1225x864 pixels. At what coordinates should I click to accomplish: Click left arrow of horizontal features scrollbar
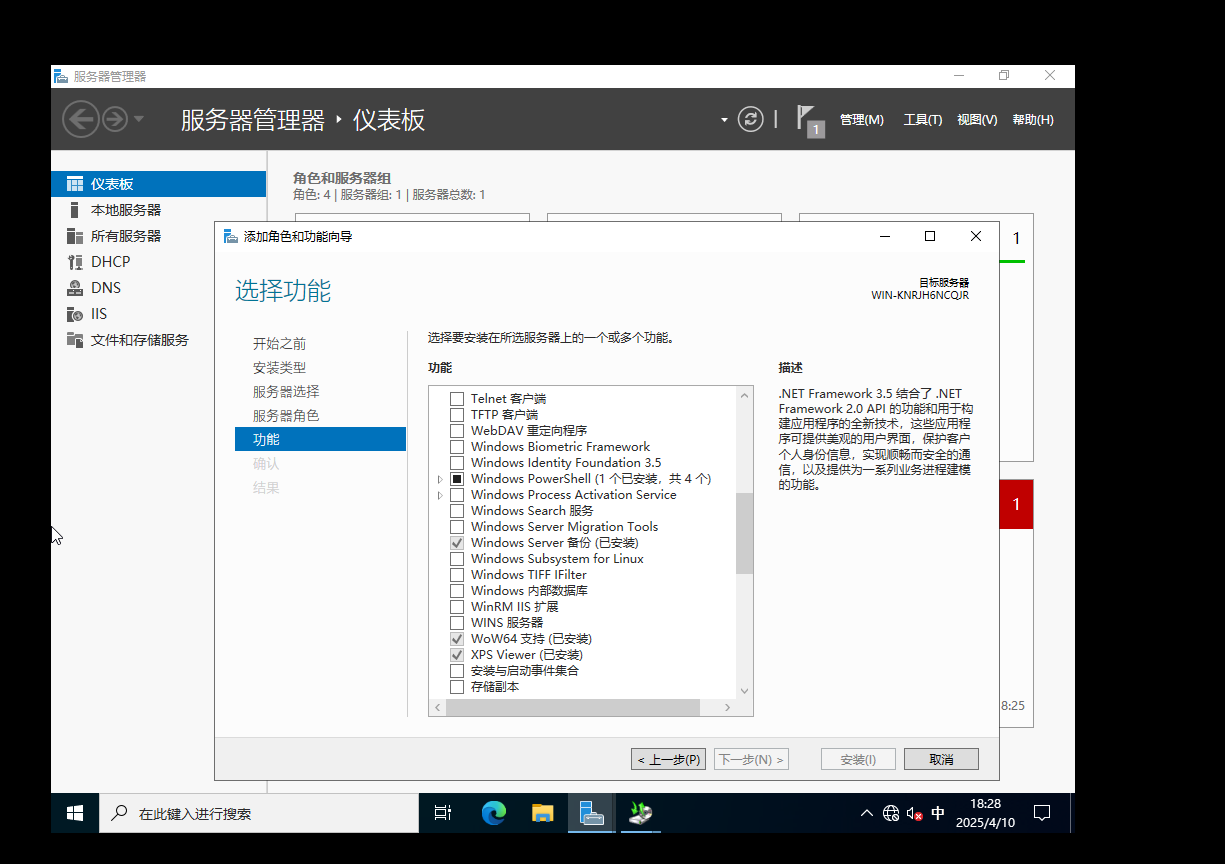437,708
